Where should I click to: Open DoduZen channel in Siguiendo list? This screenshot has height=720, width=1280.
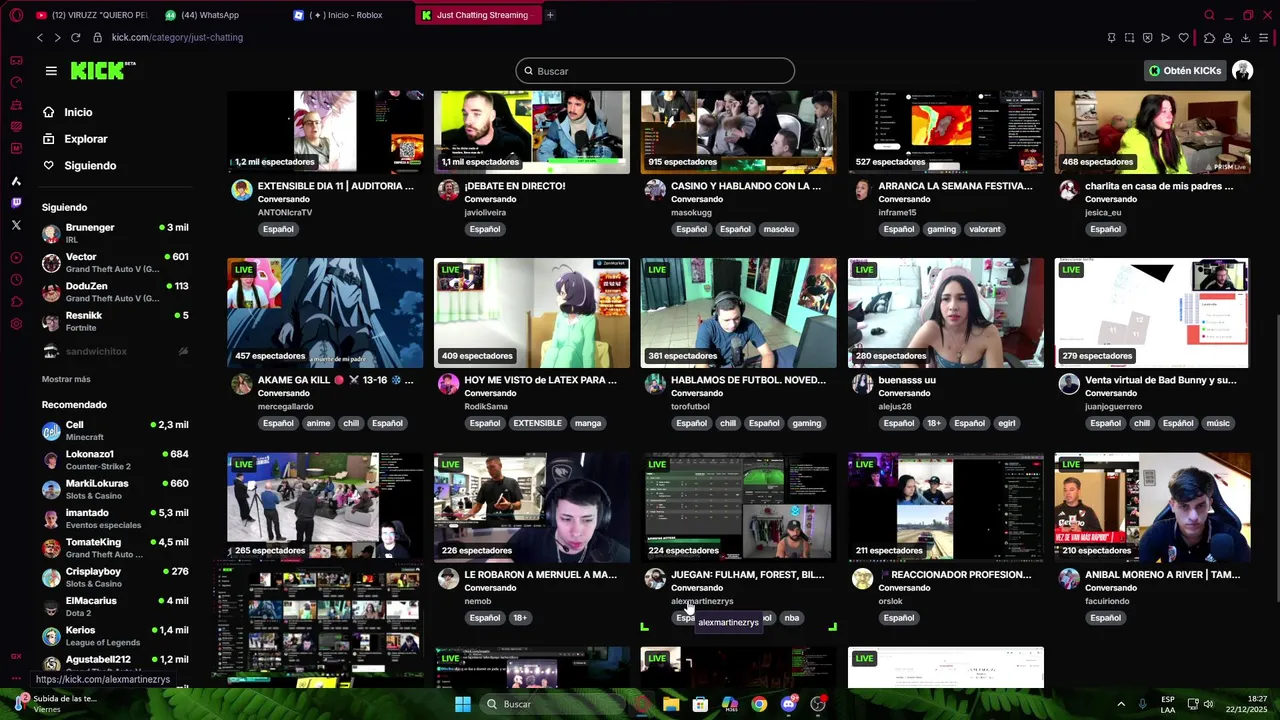point(115,291)
